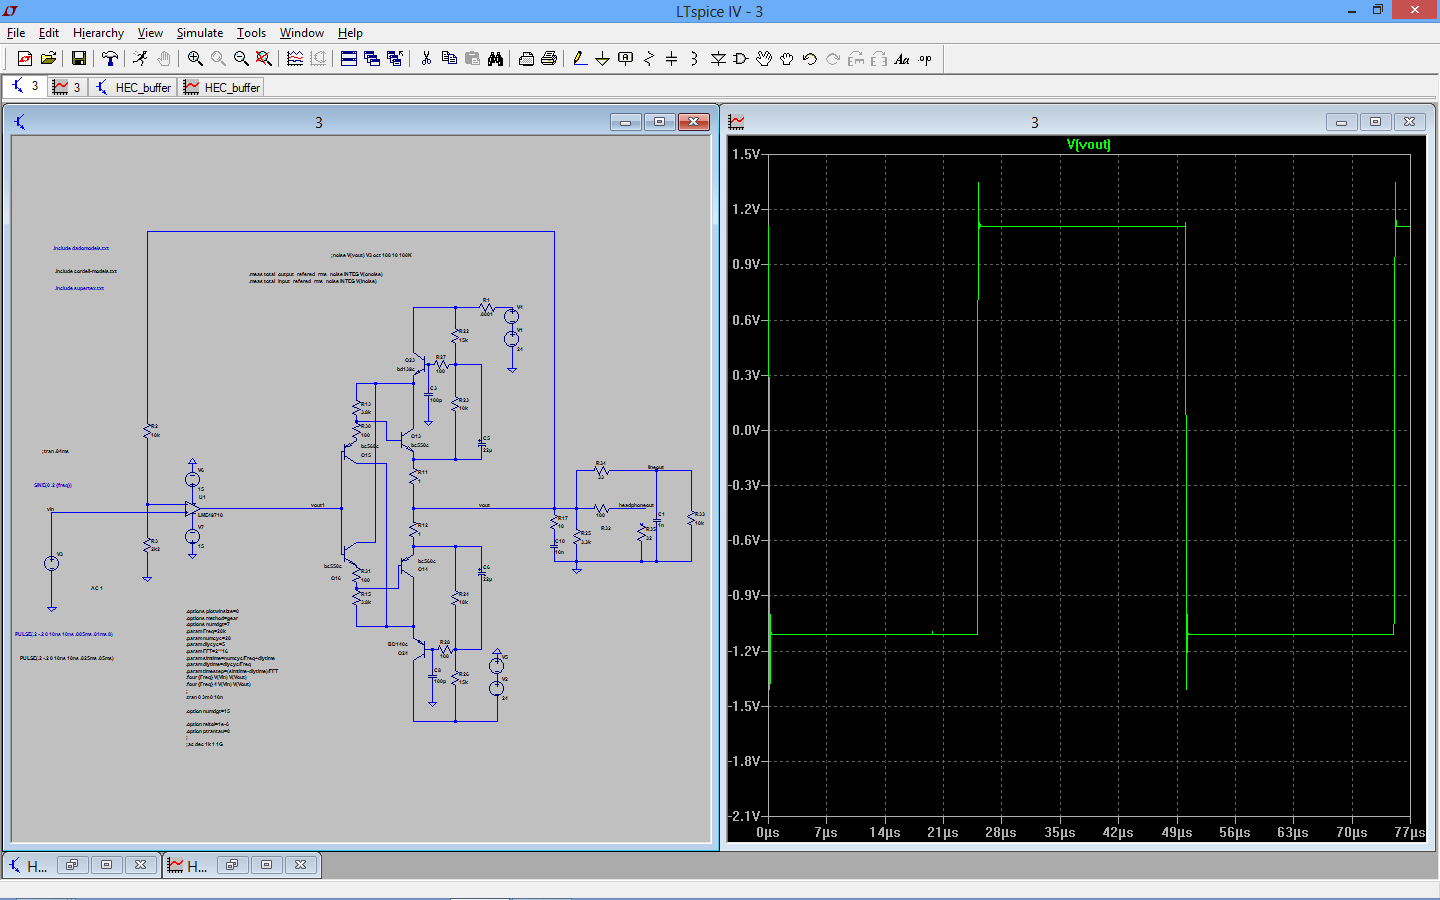Close all windows toolbar icon
The image size is (1440, 900).
[395, 59]
